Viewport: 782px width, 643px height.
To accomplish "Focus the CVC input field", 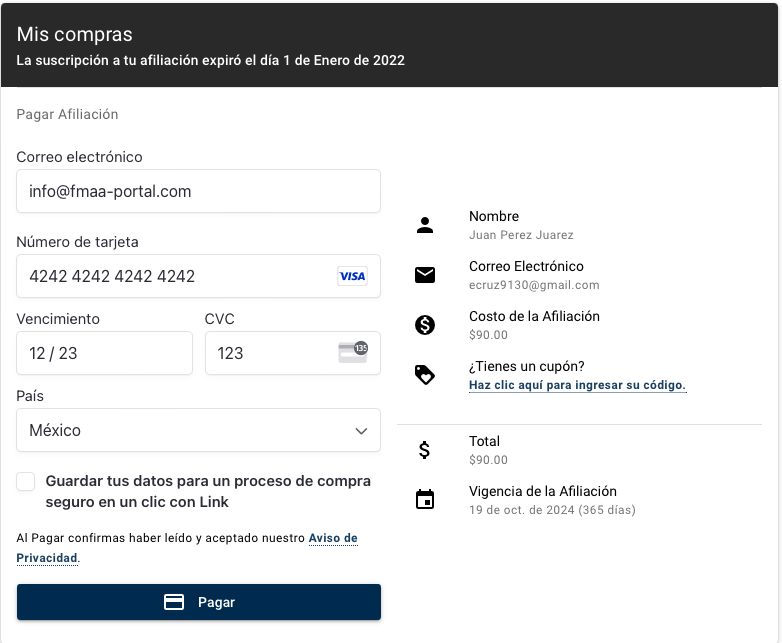I will [x=293, y=353].
